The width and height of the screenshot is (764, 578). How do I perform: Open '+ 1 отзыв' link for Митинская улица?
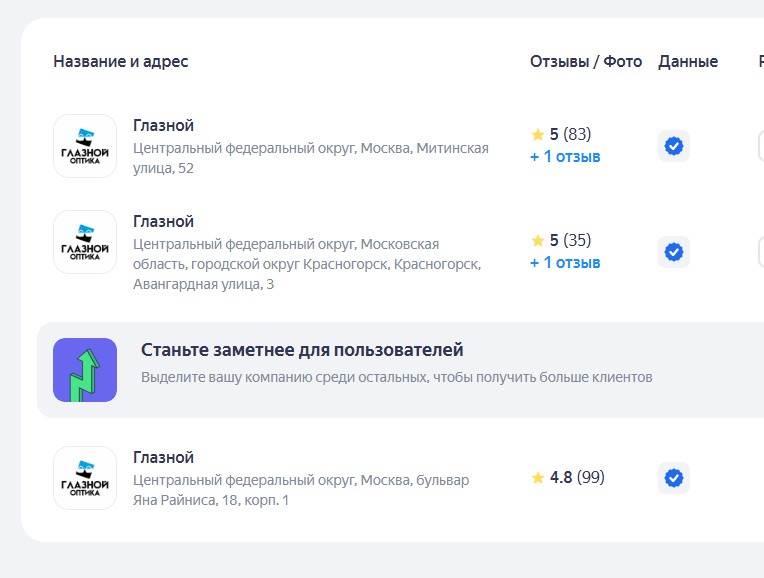pyautogui.click(x=565, y=157)
